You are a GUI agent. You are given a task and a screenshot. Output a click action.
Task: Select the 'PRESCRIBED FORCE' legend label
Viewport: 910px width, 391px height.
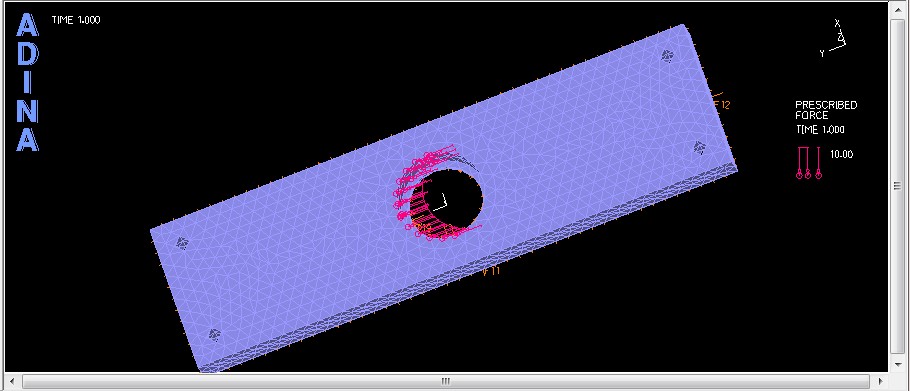point(826,110)
